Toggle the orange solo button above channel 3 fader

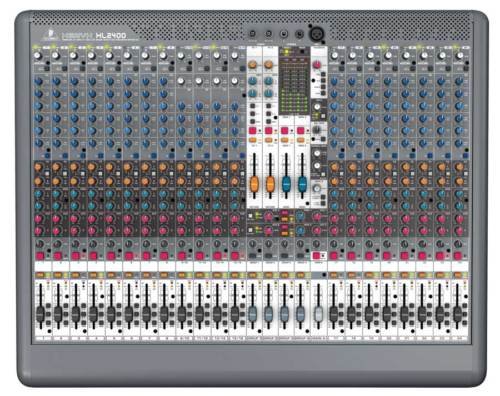click(75, 275)
